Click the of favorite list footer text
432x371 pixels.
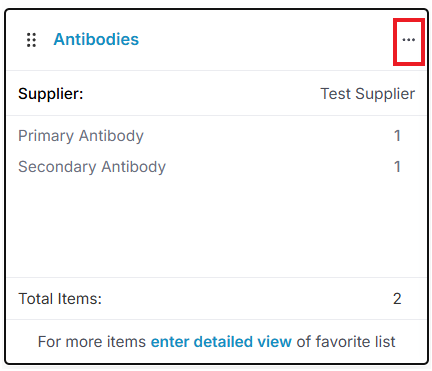click(x=346, y=342)
